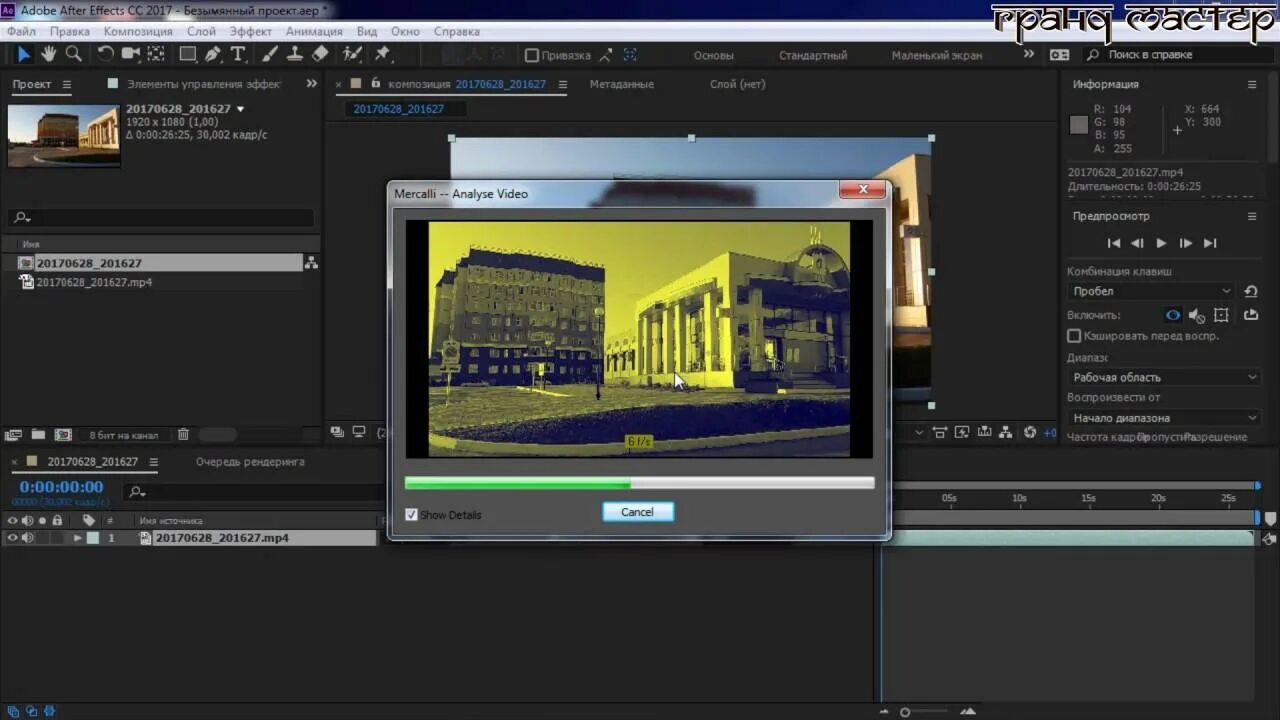Click the 8 бит на канал depth button
The height and width of the screenshot is (720, 1280).
click(x=124, y=435)
